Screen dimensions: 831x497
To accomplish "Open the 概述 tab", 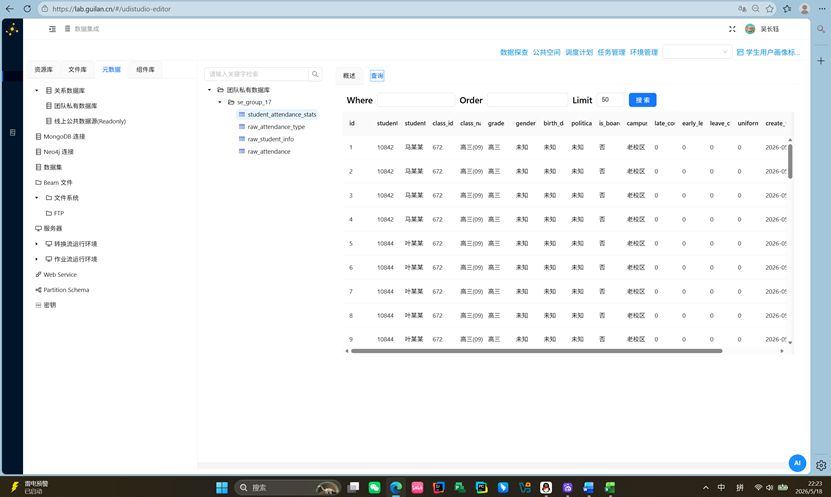I will [x=349, y=76].
